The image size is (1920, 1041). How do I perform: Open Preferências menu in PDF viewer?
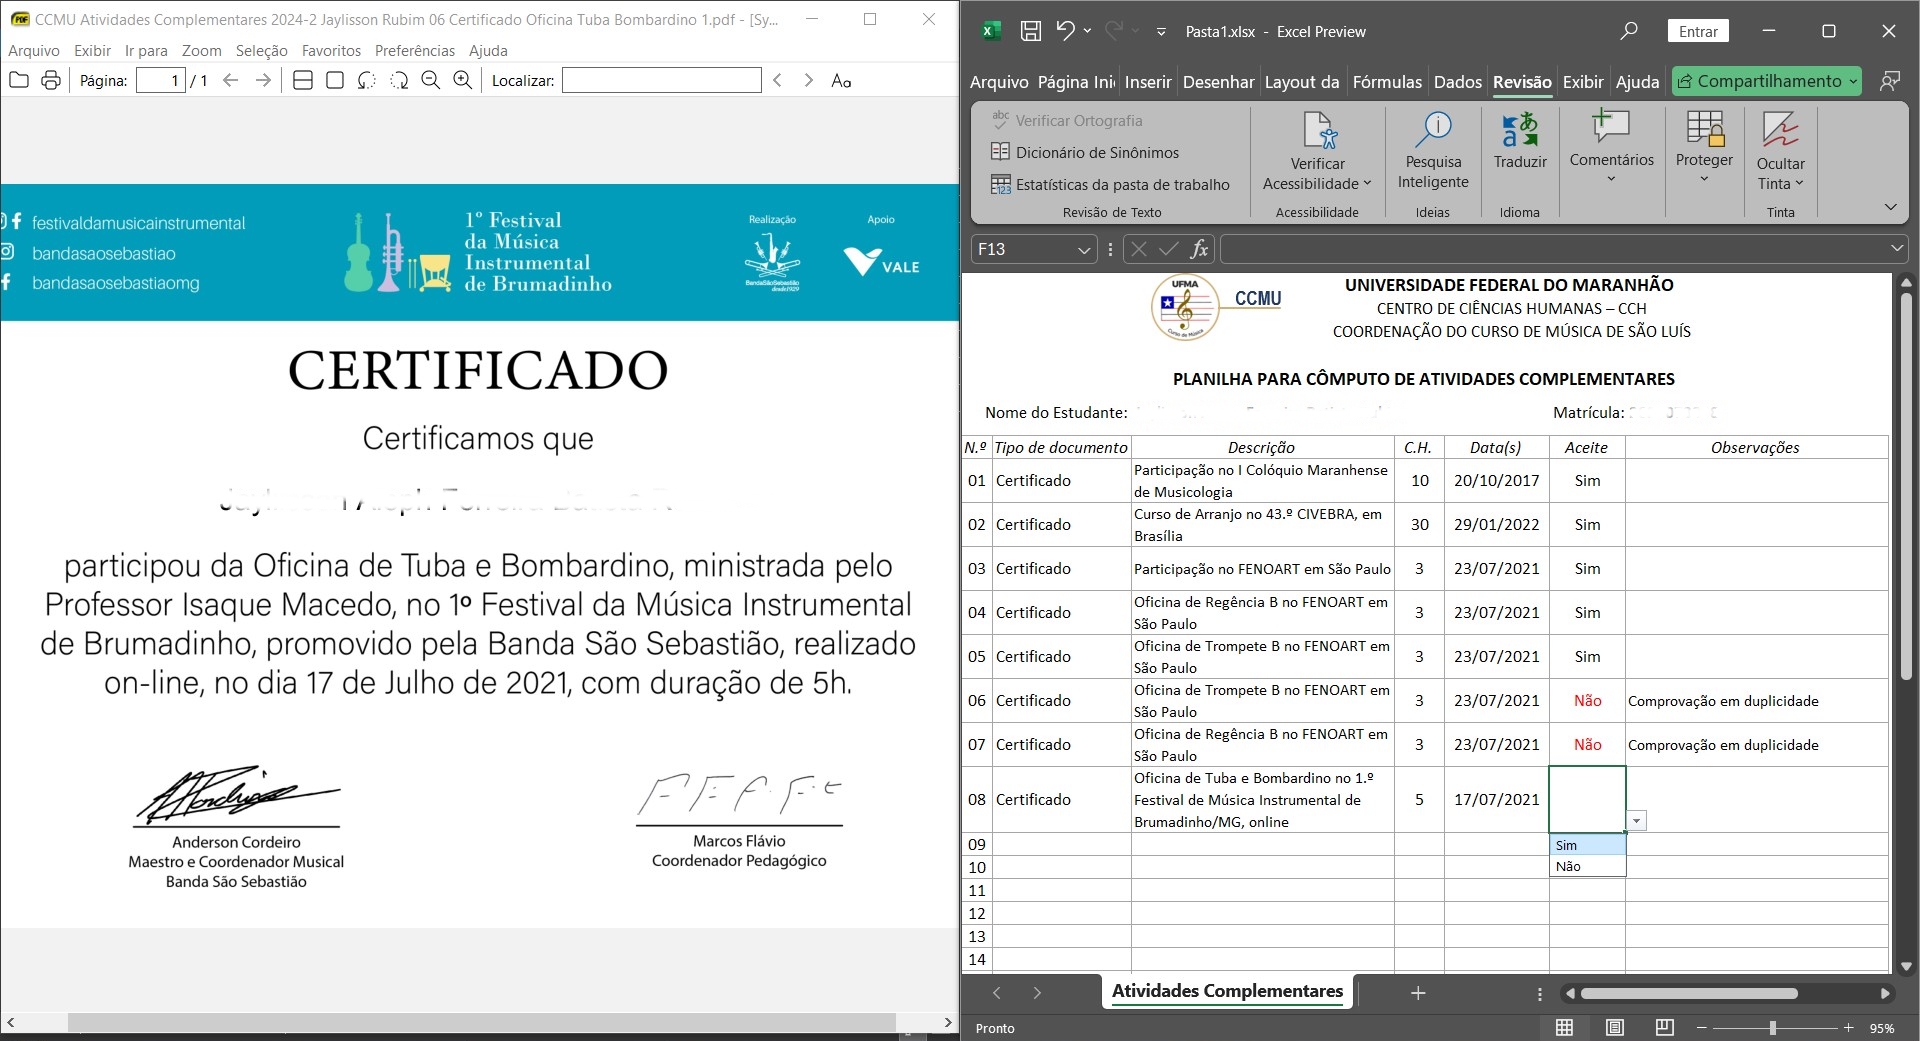tap(415, 50)
